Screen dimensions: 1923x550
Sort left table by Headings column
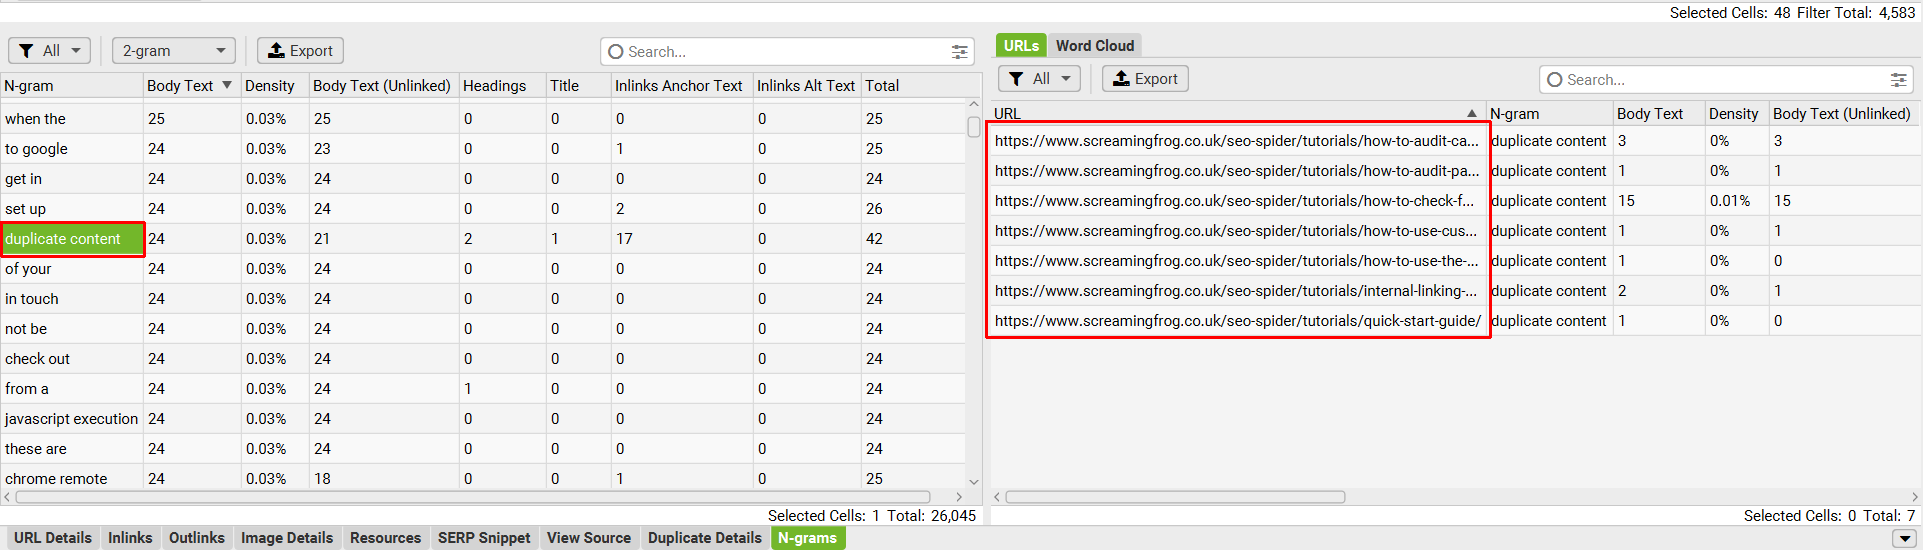pyautogui.click(x=502, y=86)
